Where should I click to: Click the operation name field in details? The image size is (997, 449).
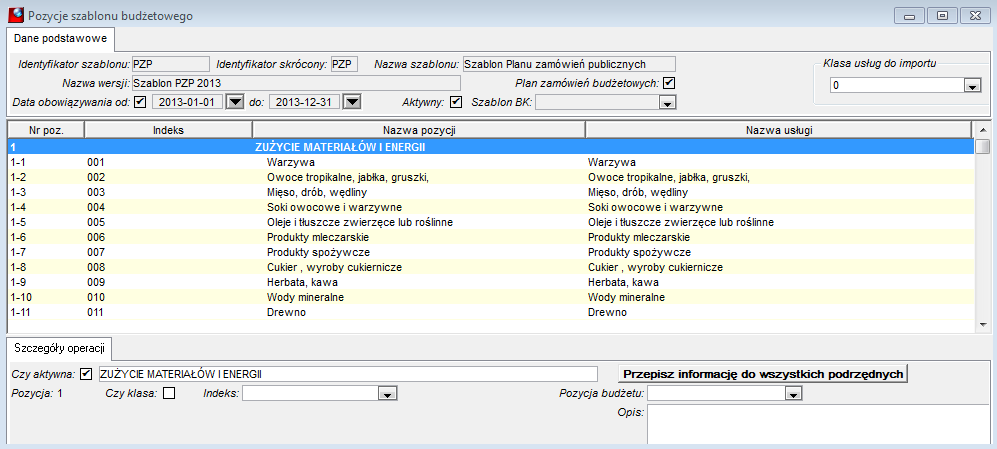(x=348, y=374)
